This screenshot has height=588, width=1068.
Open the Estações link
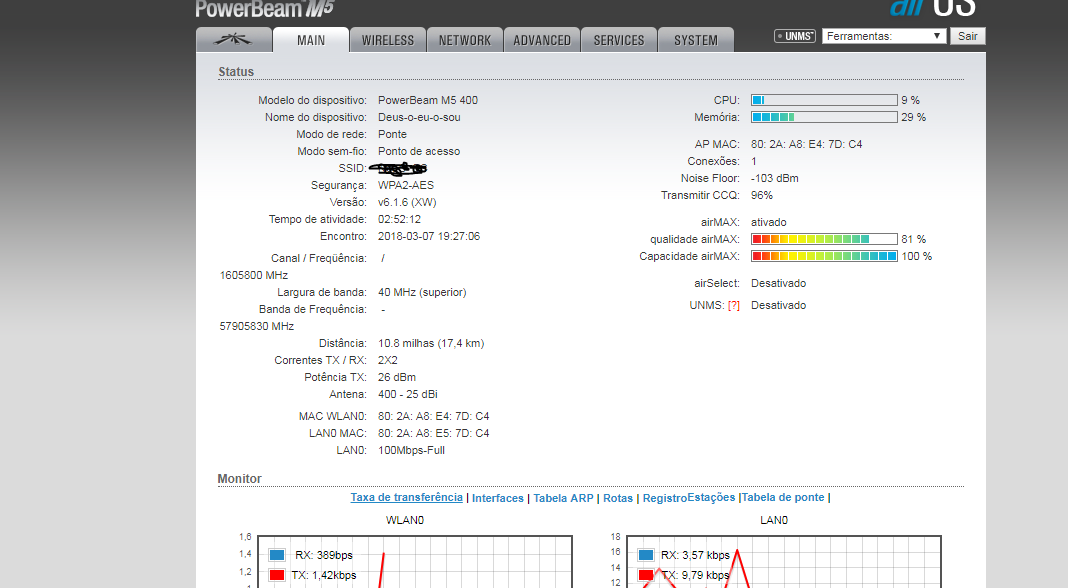tap(711, 497)
